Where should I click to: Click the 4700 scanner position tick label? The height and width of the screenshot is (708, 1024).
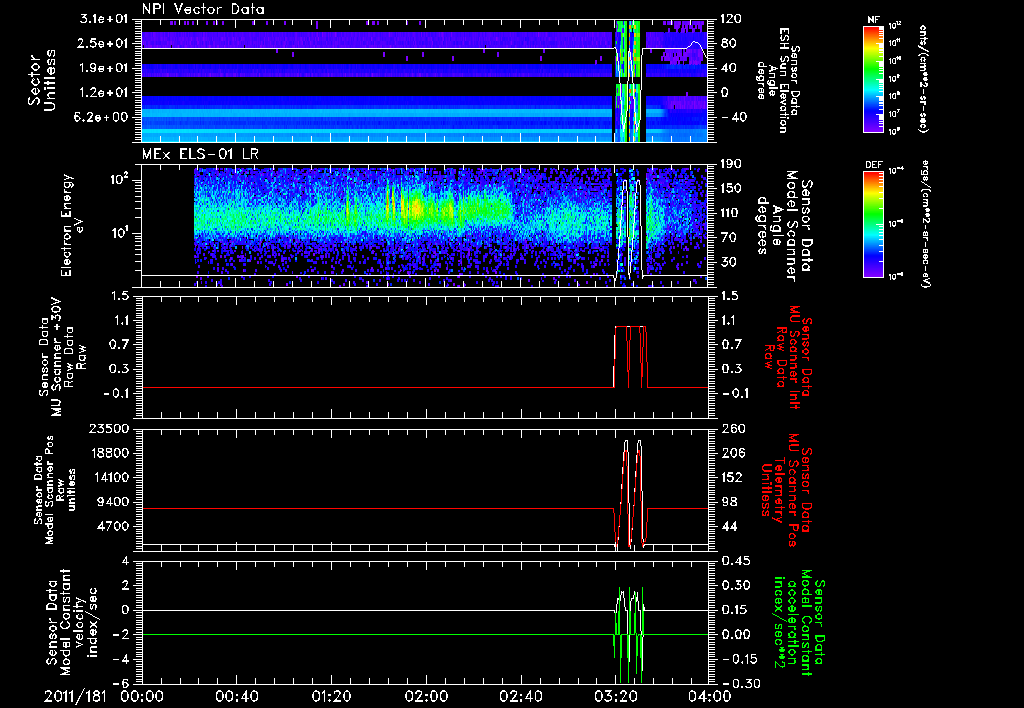click(x=112, y=526)
